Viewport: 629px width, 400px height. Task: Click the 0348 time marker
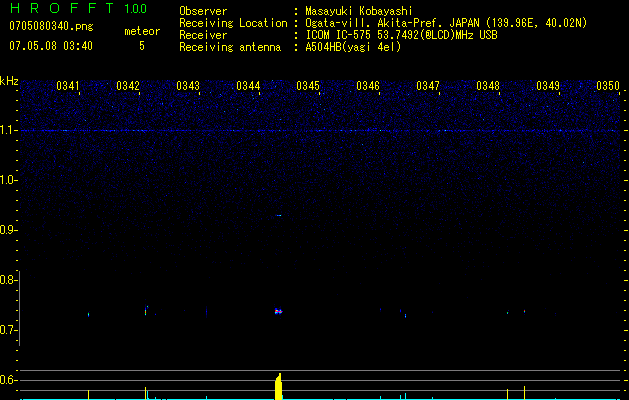click(x=488, y=85)
